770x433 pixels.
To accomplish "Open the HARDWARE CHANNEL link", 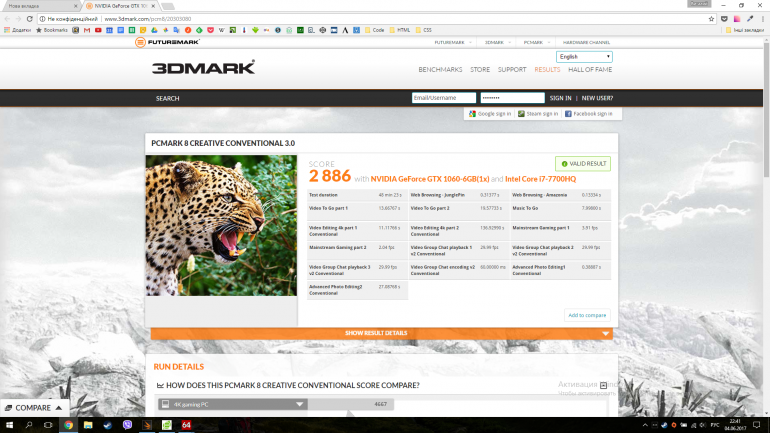I will [586, 42].
